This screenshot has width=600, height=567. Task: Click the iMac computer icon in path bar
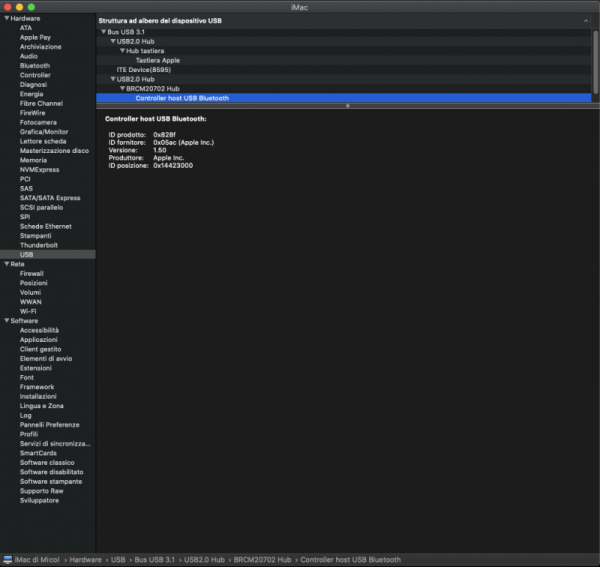[x=9, y=559]
